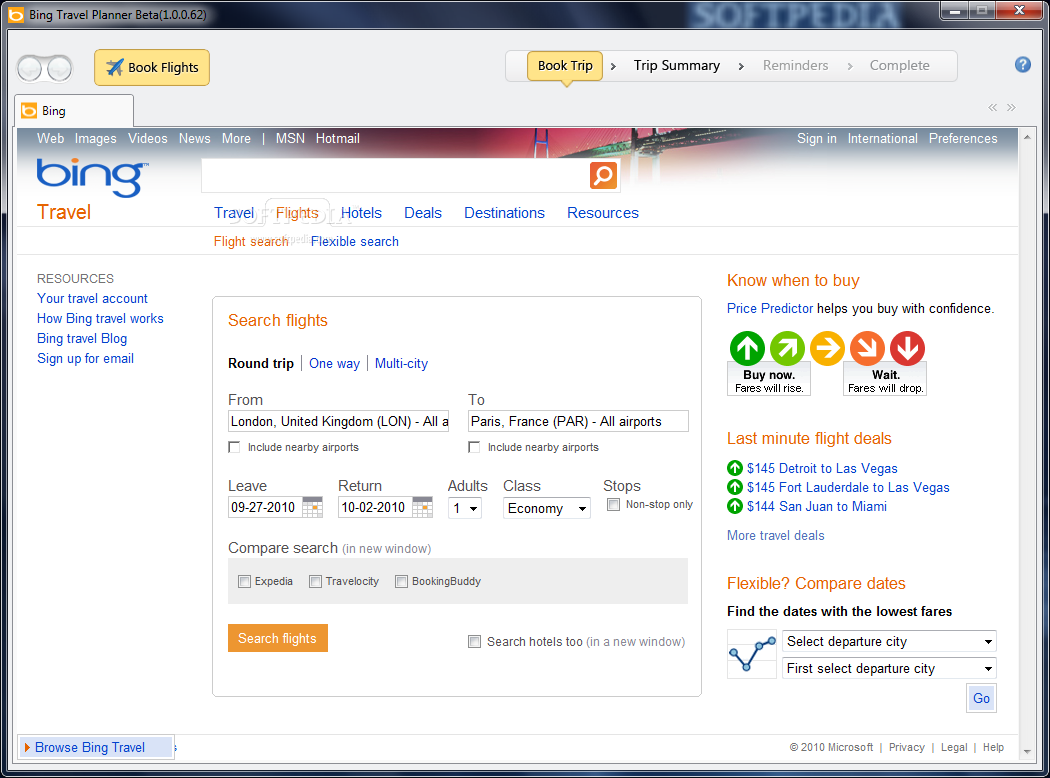Click the page scrollbar up arrow
Image resolution: width=1050 pixels, height=778 pixels.
pos(1027,137)
